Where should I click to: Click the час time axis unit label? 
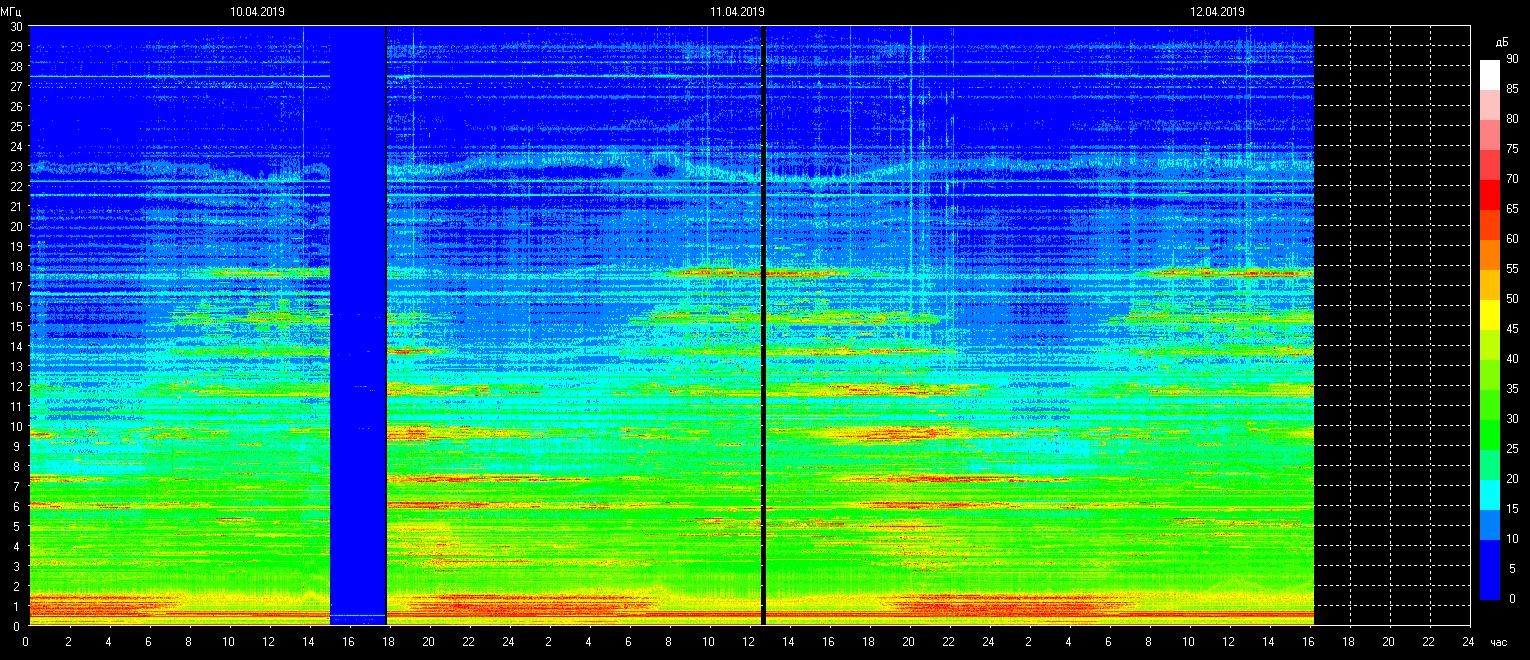coord(1496,643)
